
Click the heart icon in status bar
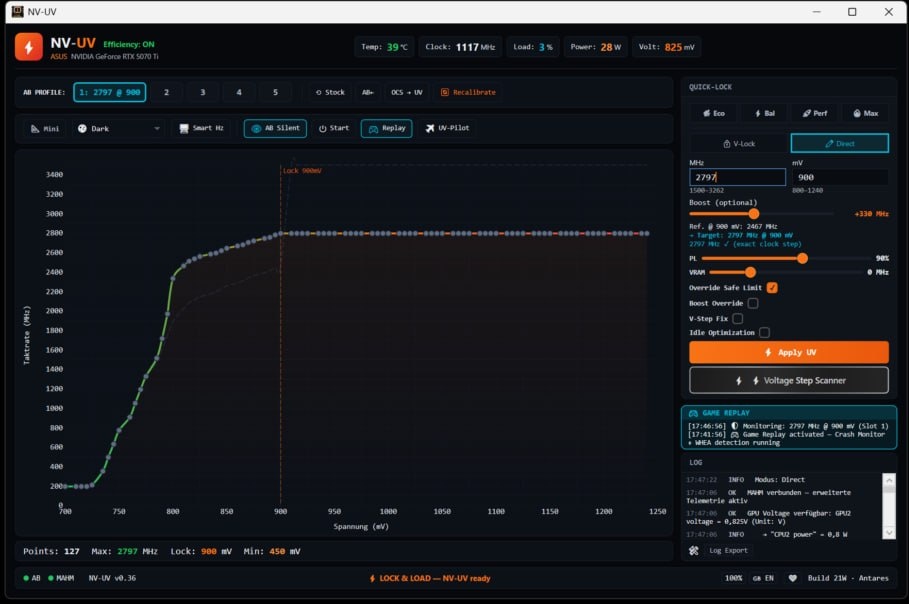pos(792,578)
